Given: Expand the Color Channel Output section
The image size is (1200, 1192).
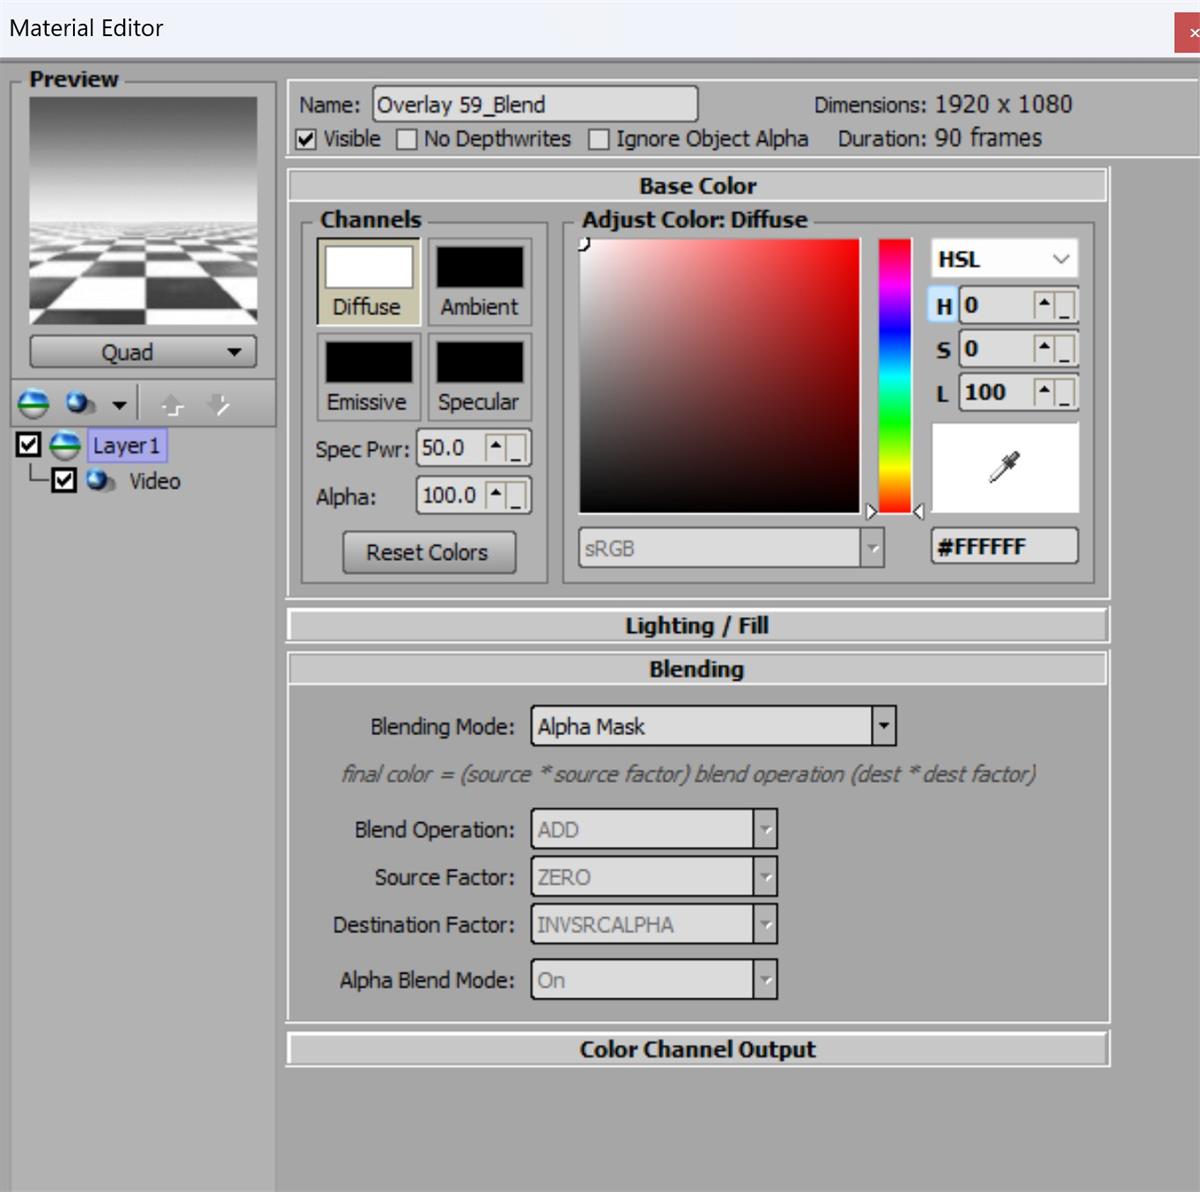Looking at the screenshot, I should pyautogui.click(x=697, y=1049).
